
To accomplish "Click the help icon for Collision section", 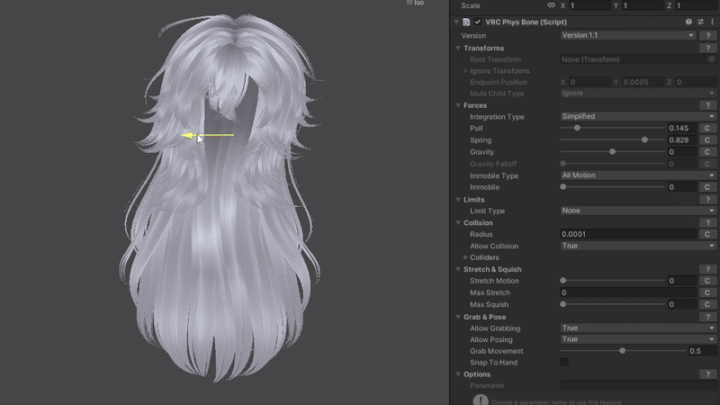I will [x=707, y=222].
